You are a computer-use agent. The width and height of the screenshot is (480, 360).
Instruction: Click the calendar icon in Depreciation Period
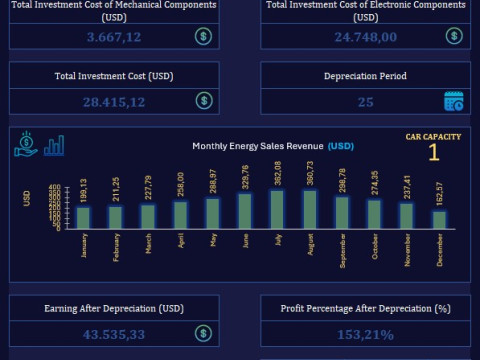(x=454, y=101)
